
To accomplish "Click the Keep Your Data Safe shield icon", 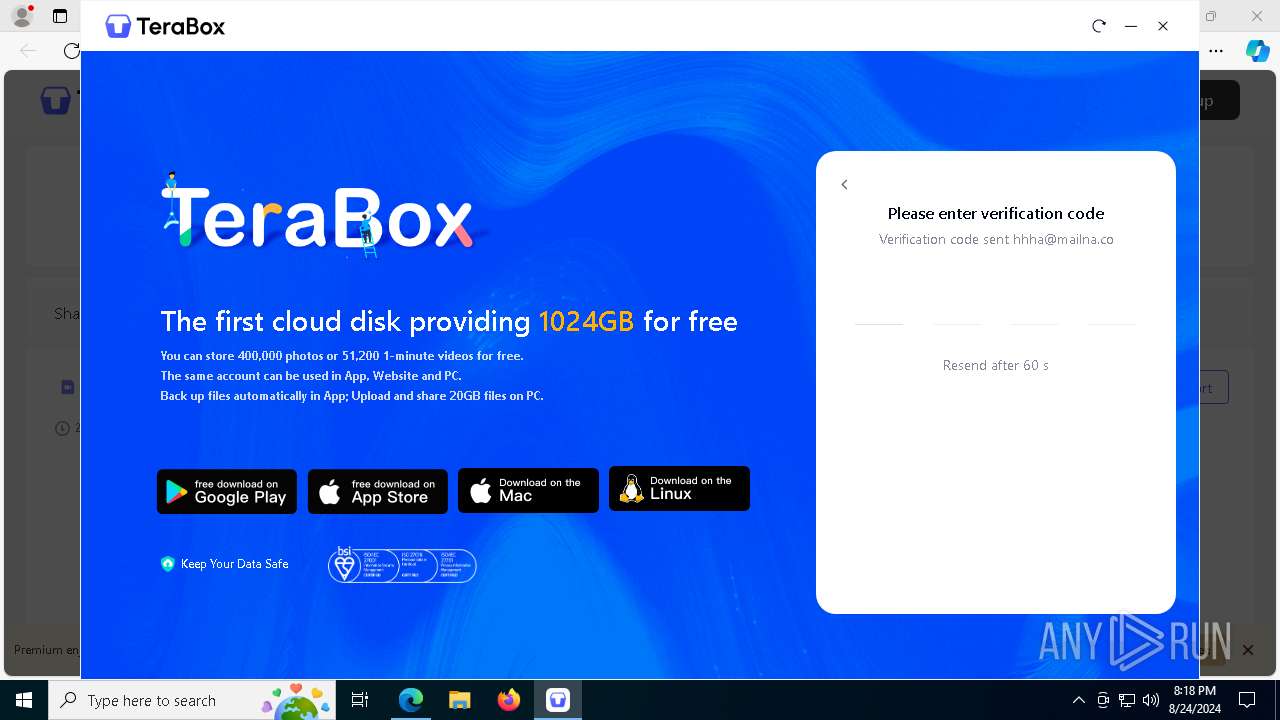I will click(x=168, y=564).
